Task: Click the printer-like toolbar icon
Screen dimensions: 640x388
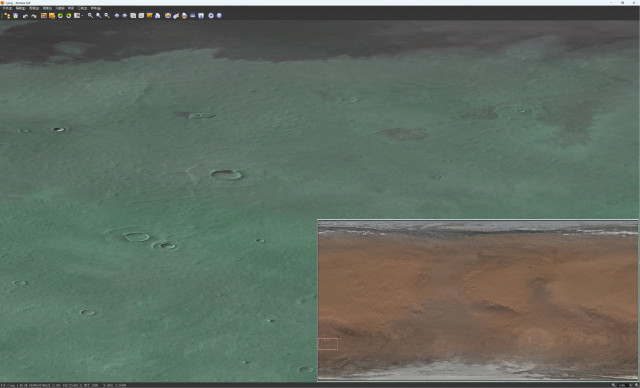Action: click(x=184, y=16)
